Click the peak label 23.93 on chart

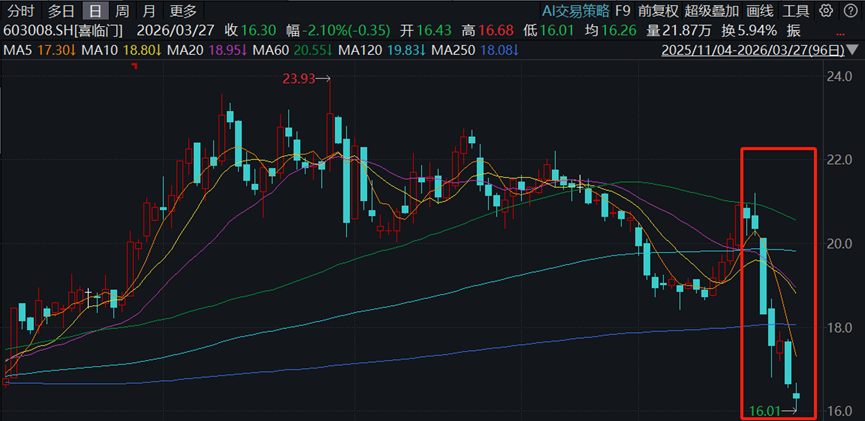(x=298, y=79)
